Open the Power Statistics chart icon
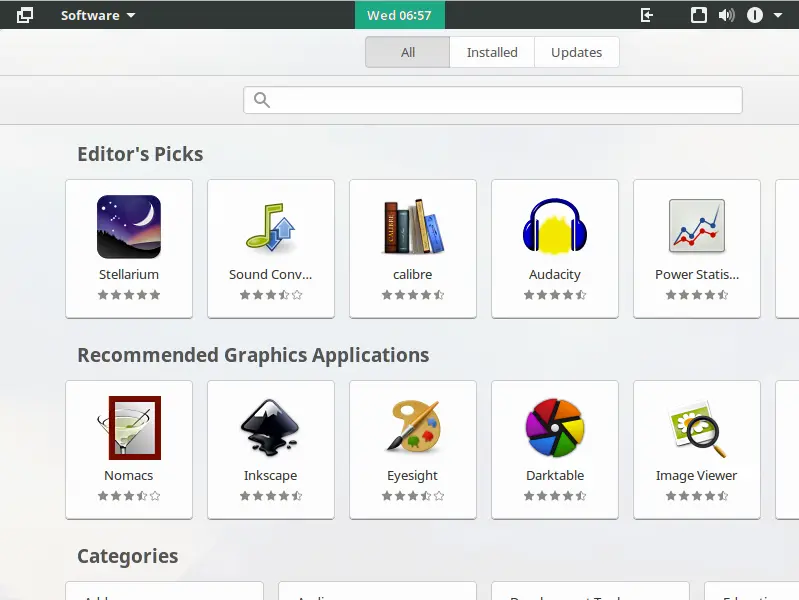 [x=696, y=227]
